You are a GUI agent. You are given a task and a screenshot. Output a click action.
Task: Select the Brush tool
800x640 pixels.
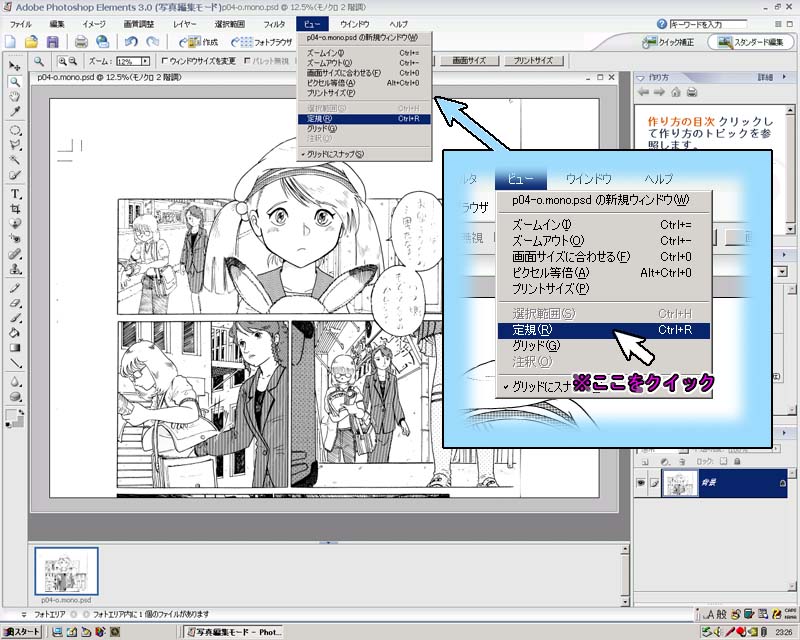pyautogui.click(x=15, y=318)
